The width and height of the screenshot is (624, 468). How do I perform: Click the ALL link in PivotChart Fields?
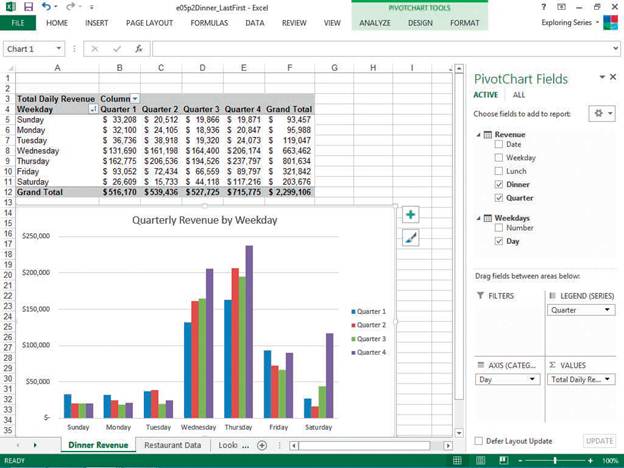(519, 95)
